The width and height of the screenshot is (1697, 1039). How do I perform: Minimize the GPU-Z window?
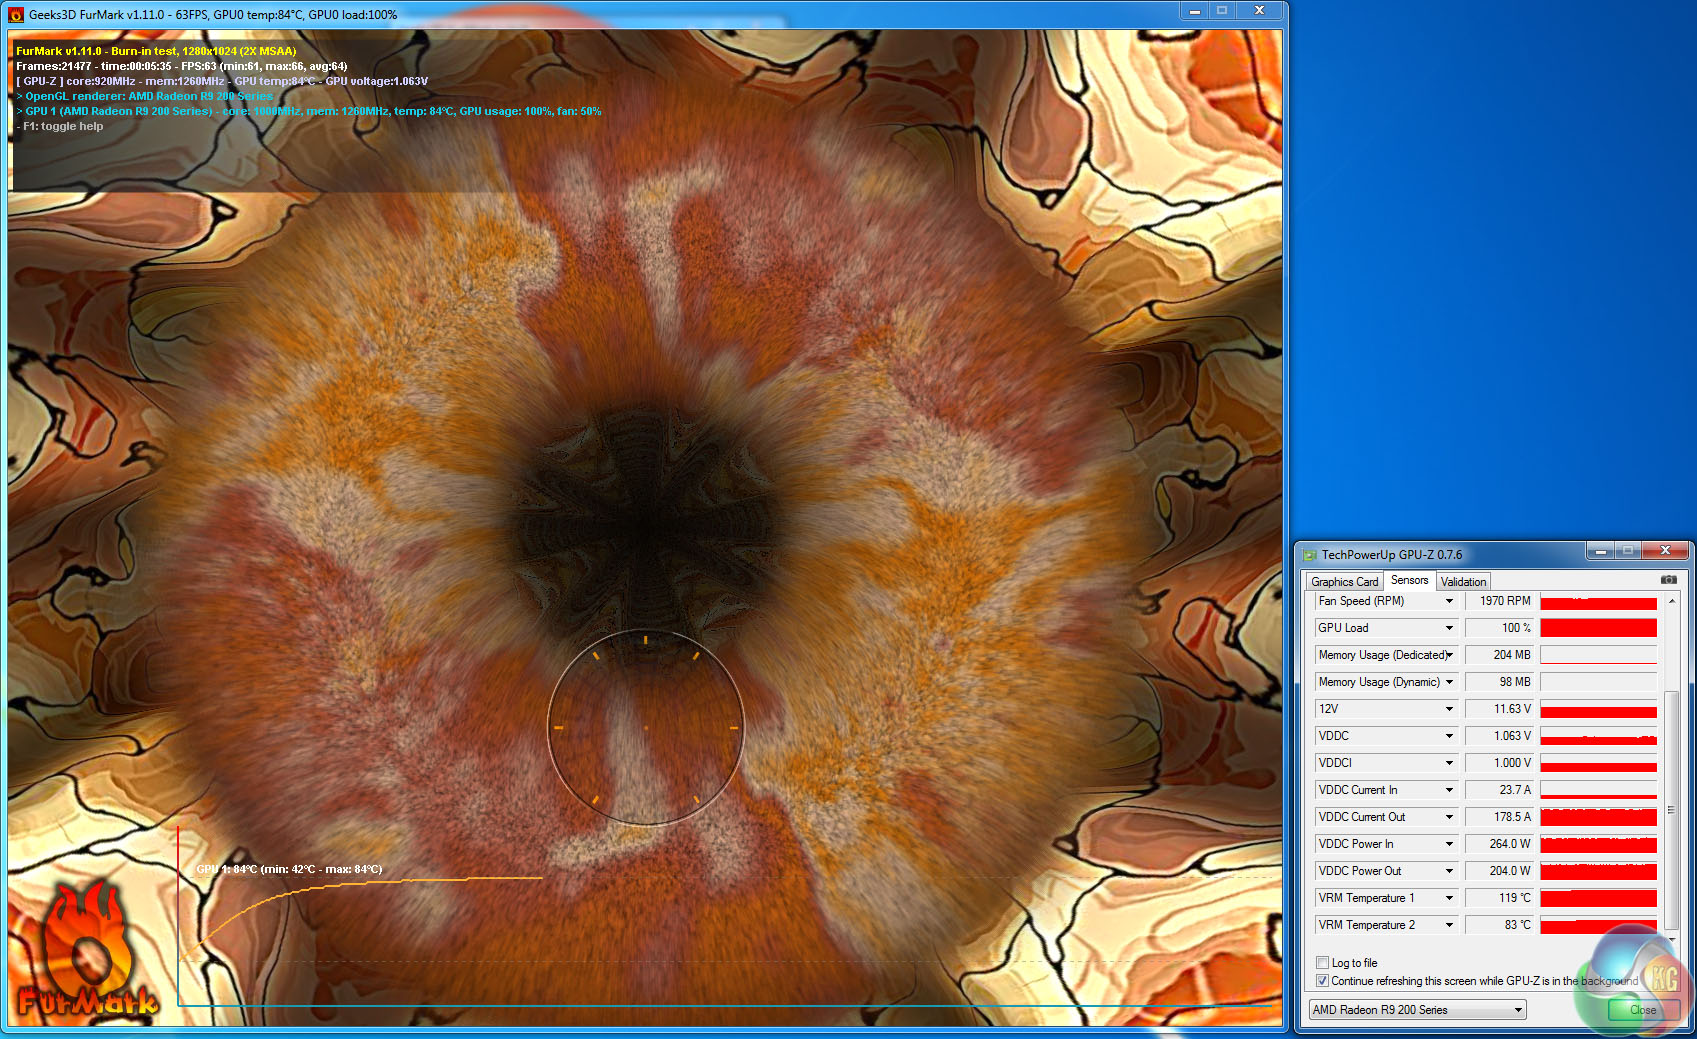pyautogui.click(x=1600, y=551)
